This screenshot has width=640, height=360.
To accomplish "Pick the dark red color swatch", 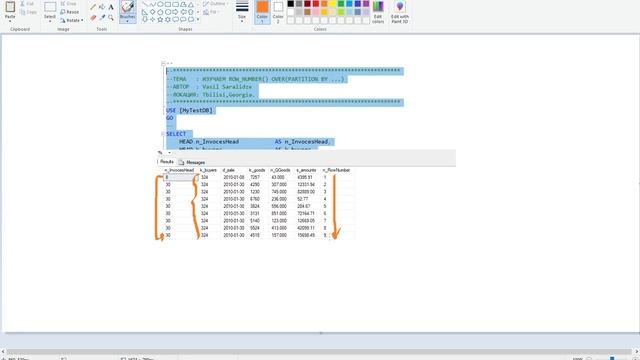I will click(307, 4).
